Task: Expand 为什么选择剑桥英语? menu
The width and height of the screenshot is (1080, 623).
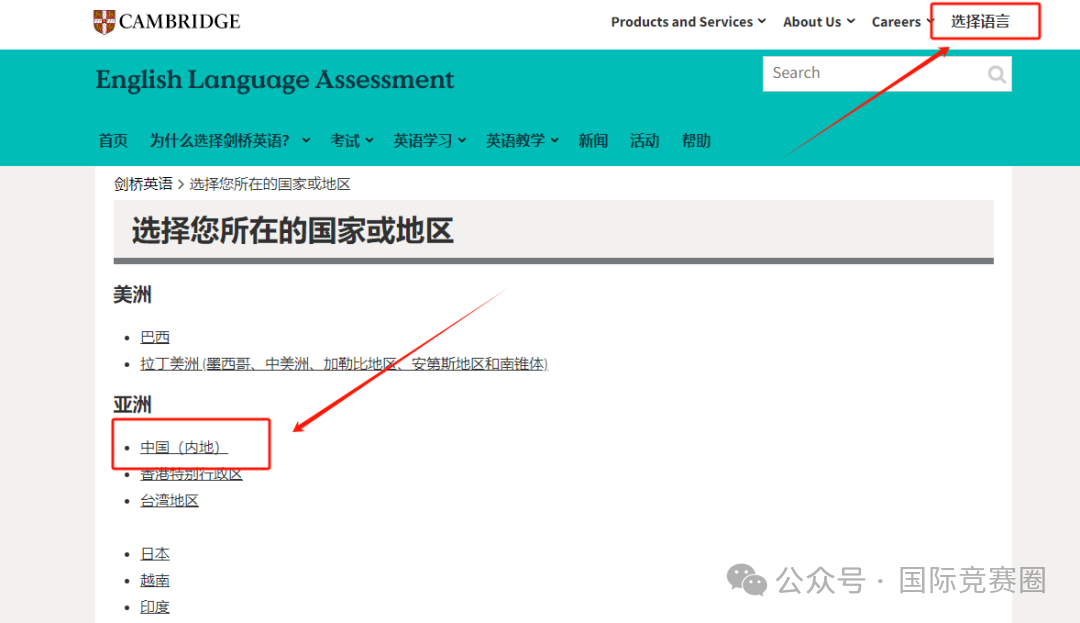Action: tap(230, 141)
